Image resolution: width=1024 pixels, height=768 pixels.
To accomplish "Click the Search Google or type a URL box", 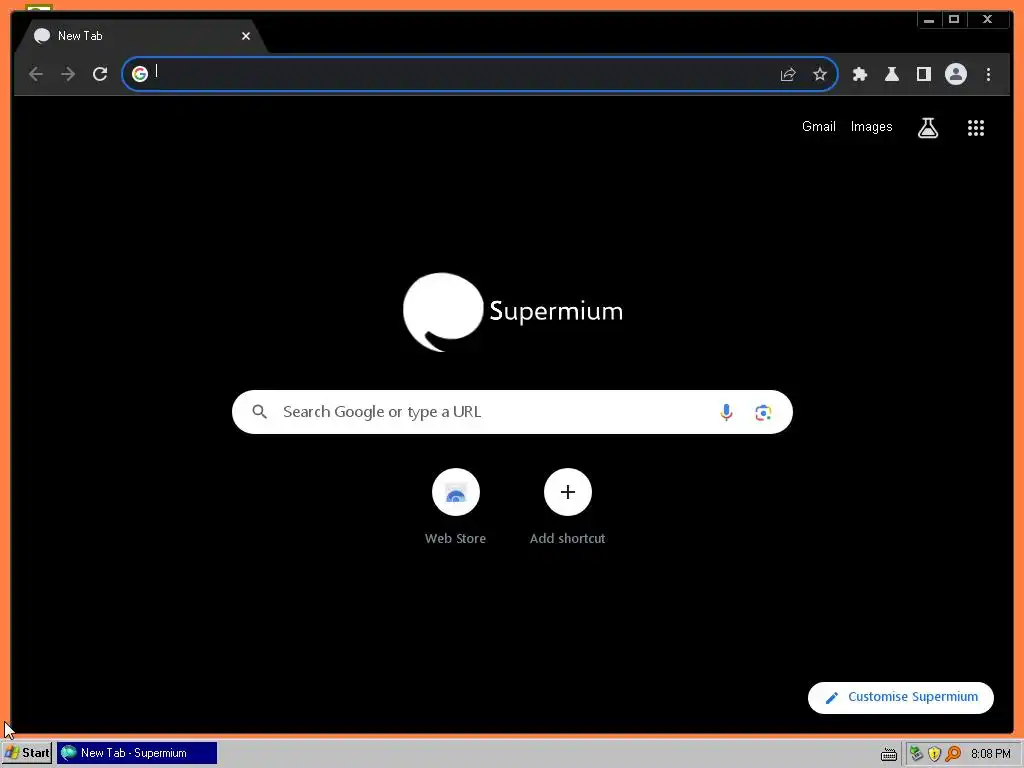I will tap(512, 412).
